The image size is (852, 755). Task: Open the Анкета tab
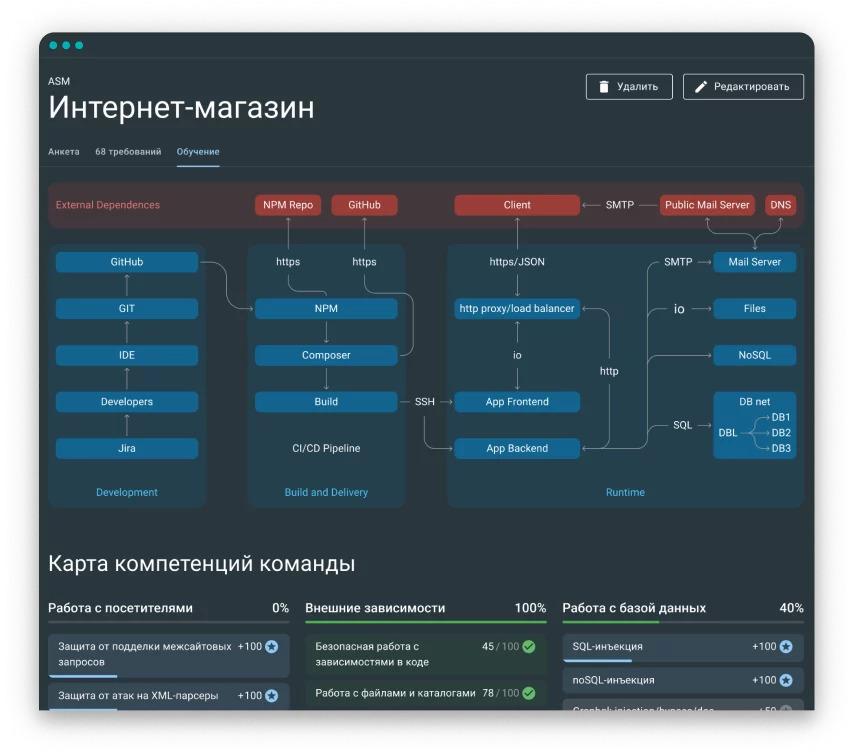pos(64,152)
